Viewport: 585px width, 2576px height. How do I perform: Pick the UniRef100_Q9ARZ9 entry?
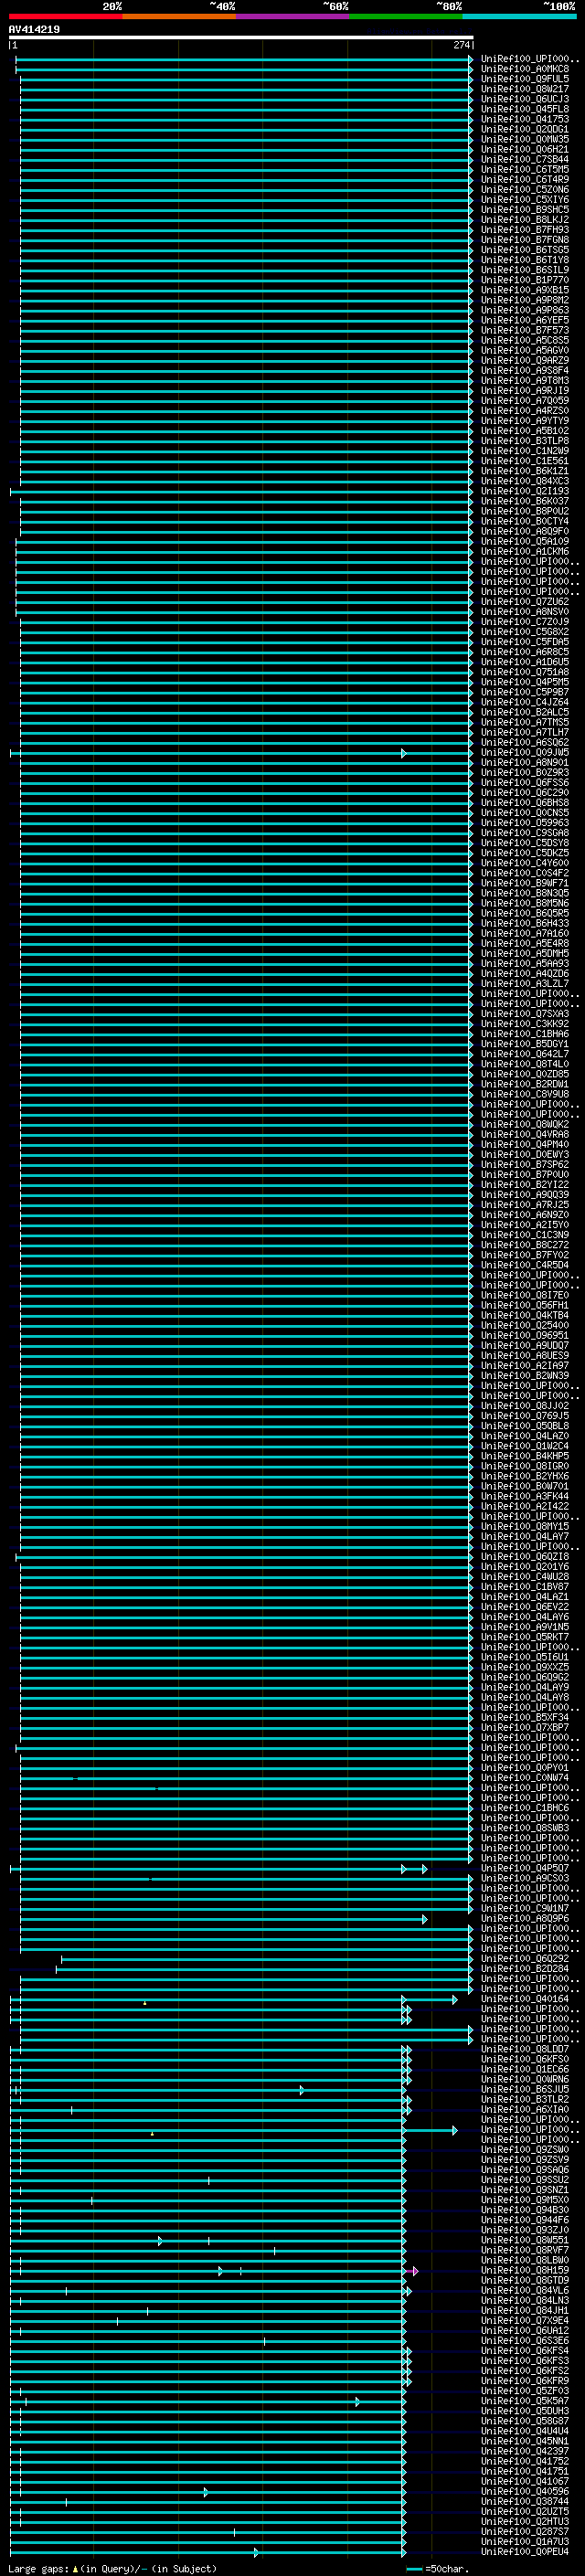[x=525, y=360]
